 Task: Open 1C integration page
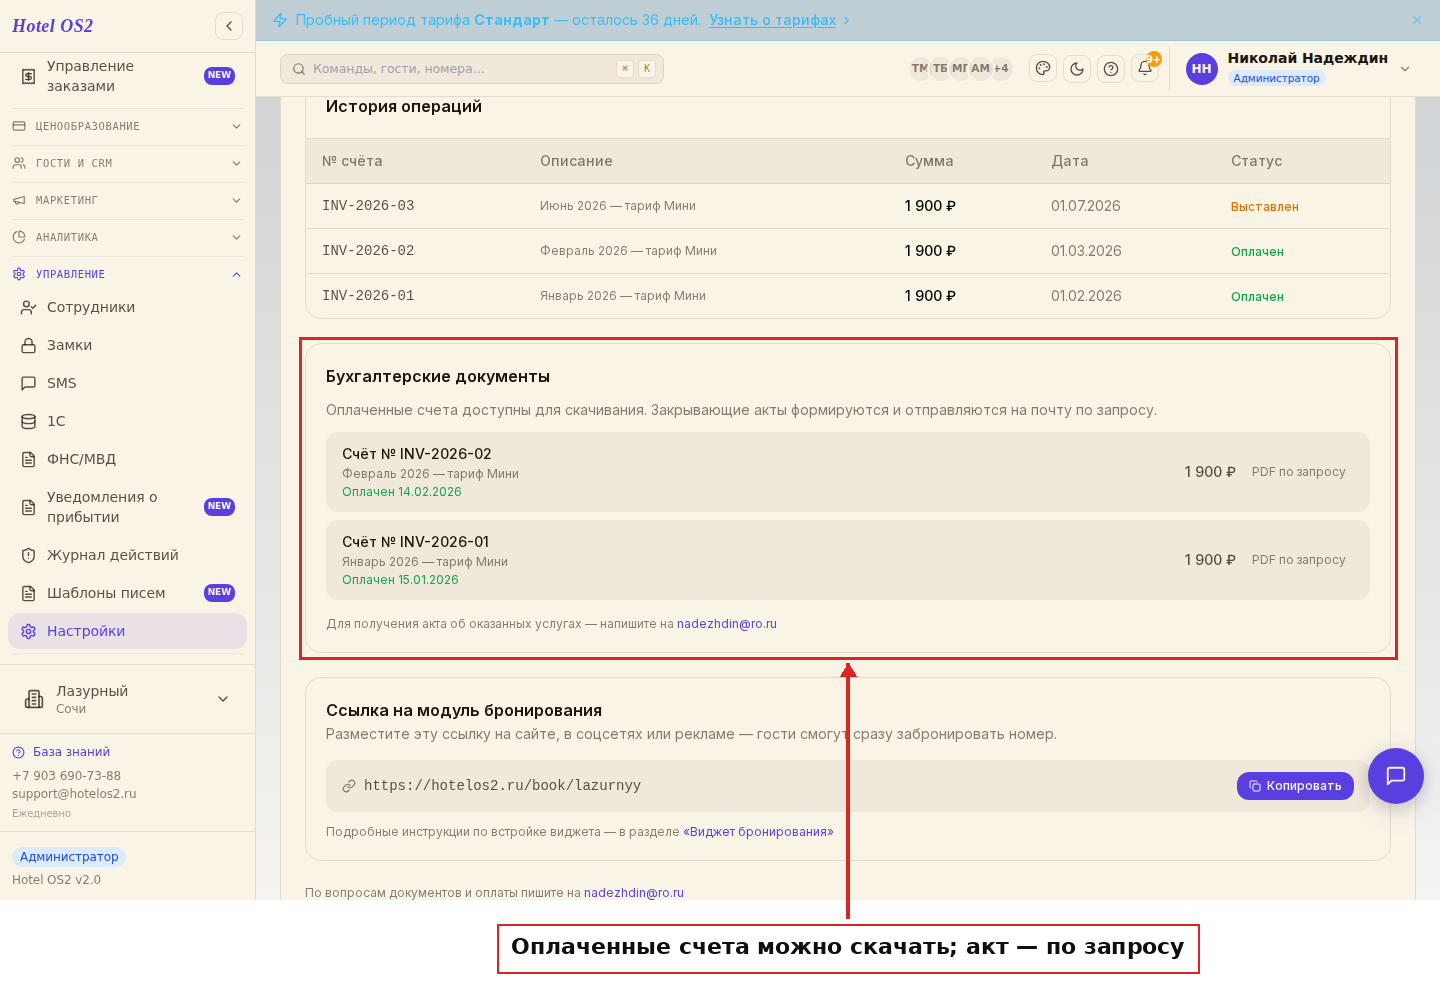point(127,421)
